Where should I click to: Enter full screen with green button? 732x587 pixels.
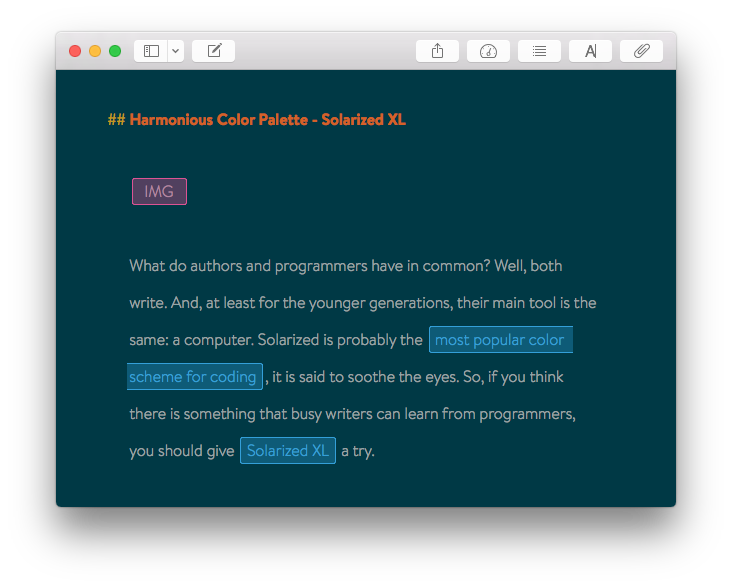point(115,51)
